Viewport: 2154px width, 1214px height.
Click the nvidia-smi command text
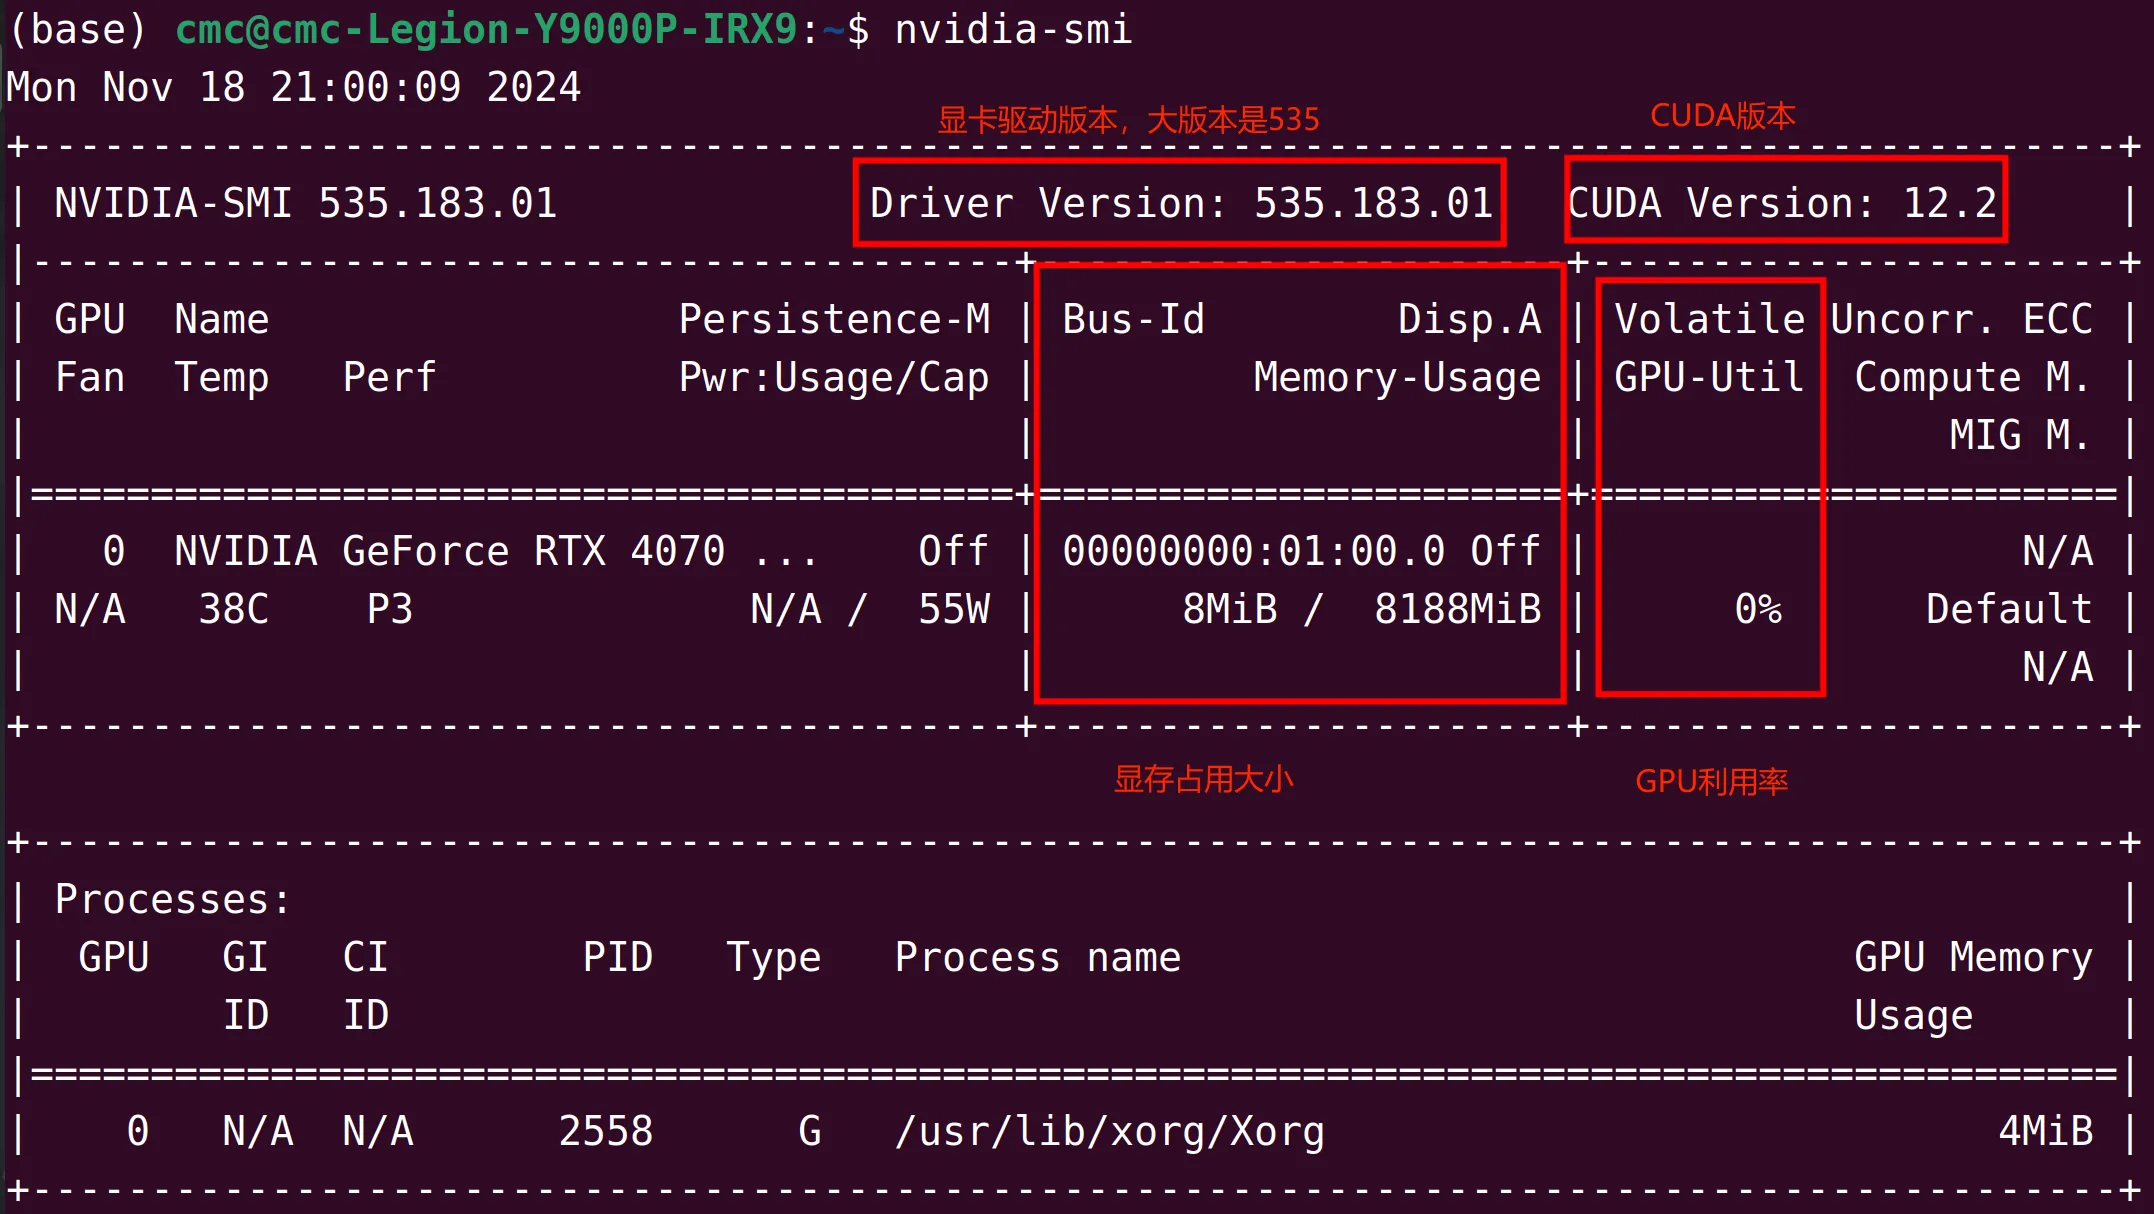[1012, 29]
